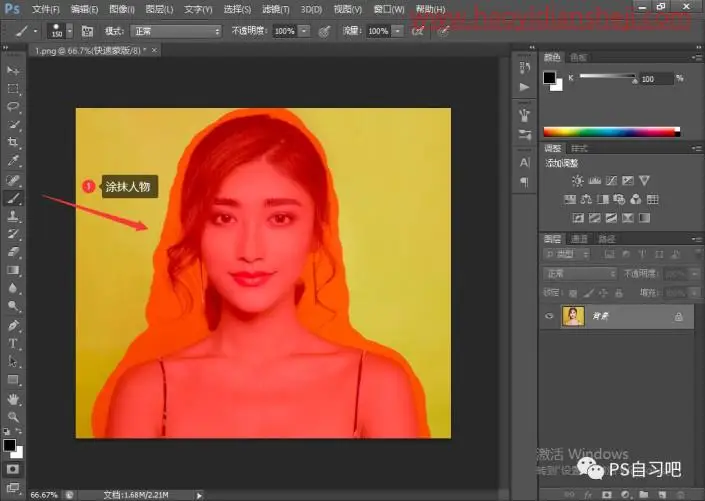Open the 流量 slider dropdown arrow
This screenshot has height=501, width=705.
point(398,31)
